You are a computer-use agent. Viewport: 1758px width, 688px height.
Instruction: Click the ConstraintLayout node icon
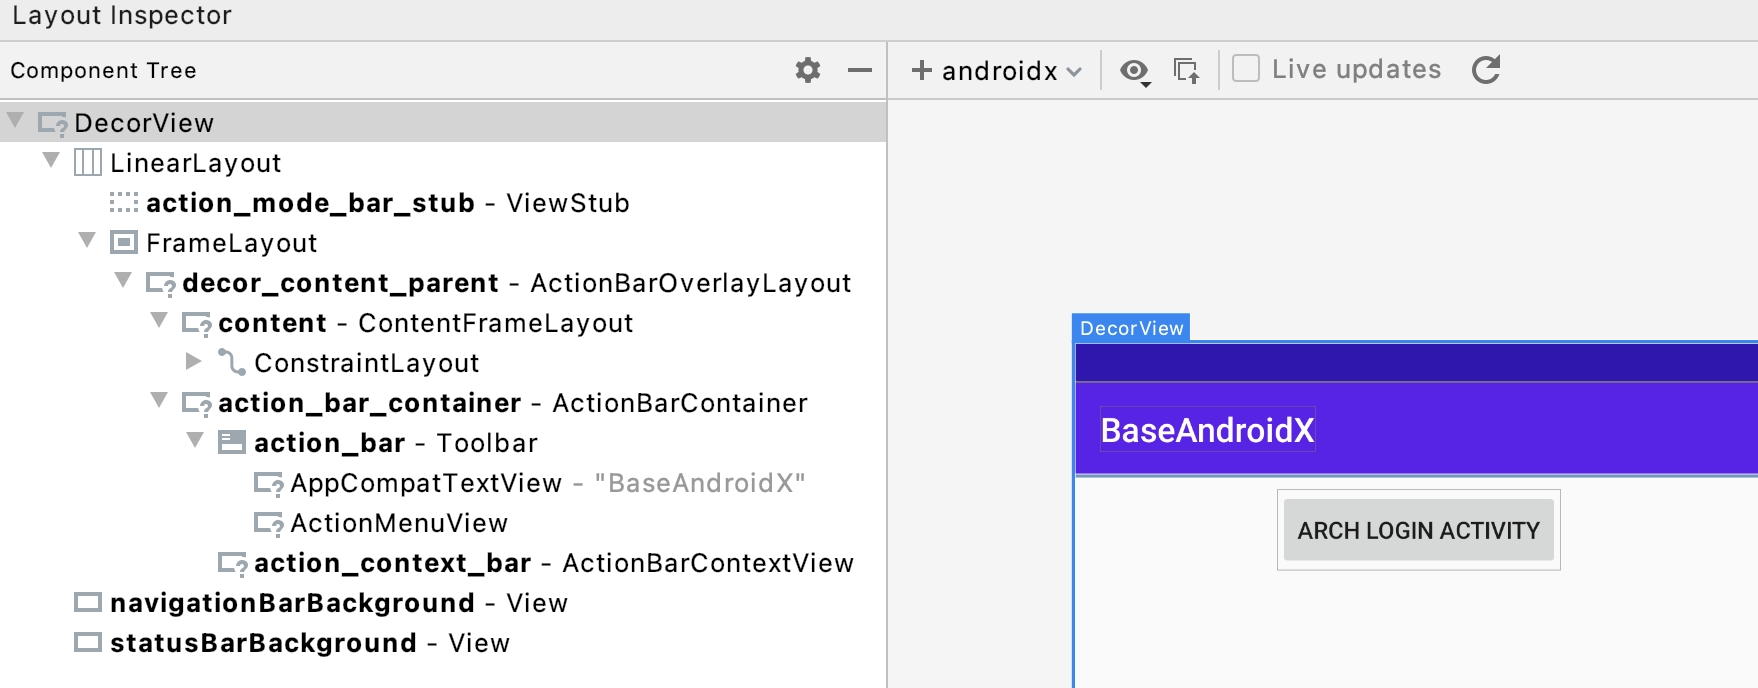point(232,362)
